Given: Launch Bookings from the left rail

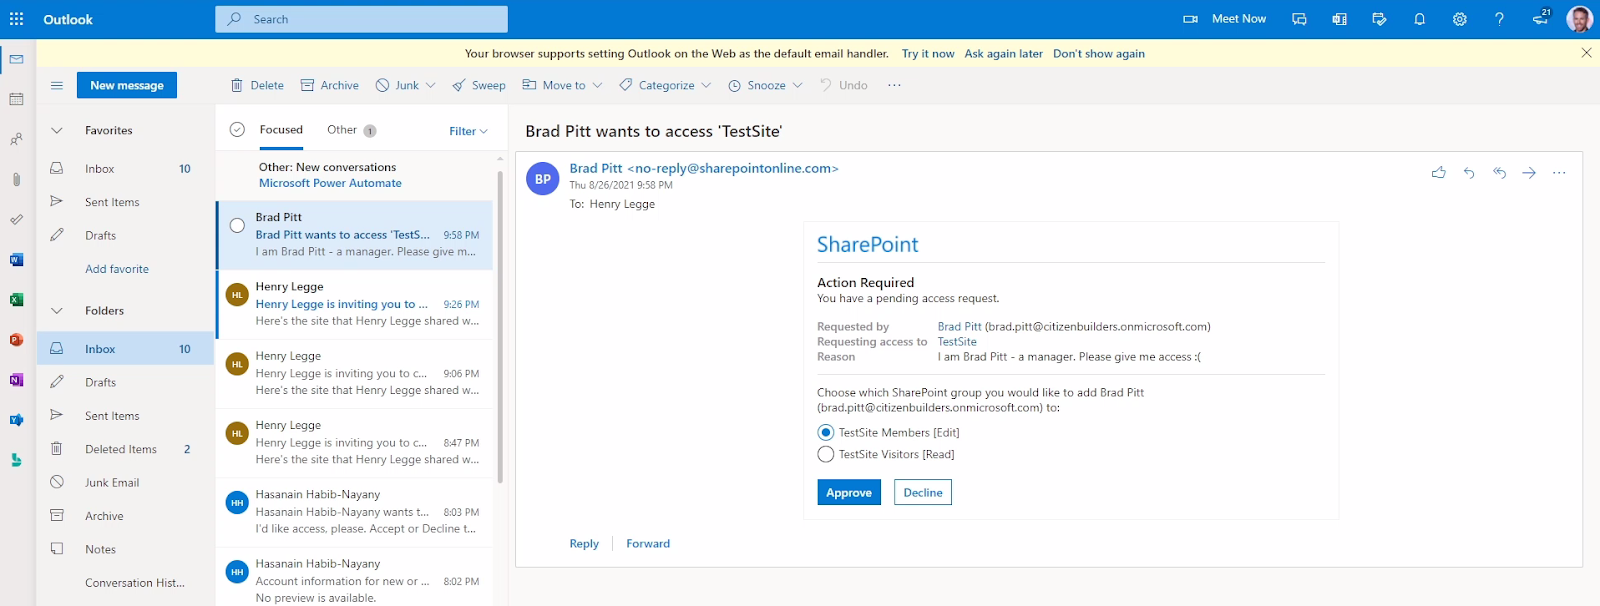Looking at the screenshot, I should pos(16,460).
